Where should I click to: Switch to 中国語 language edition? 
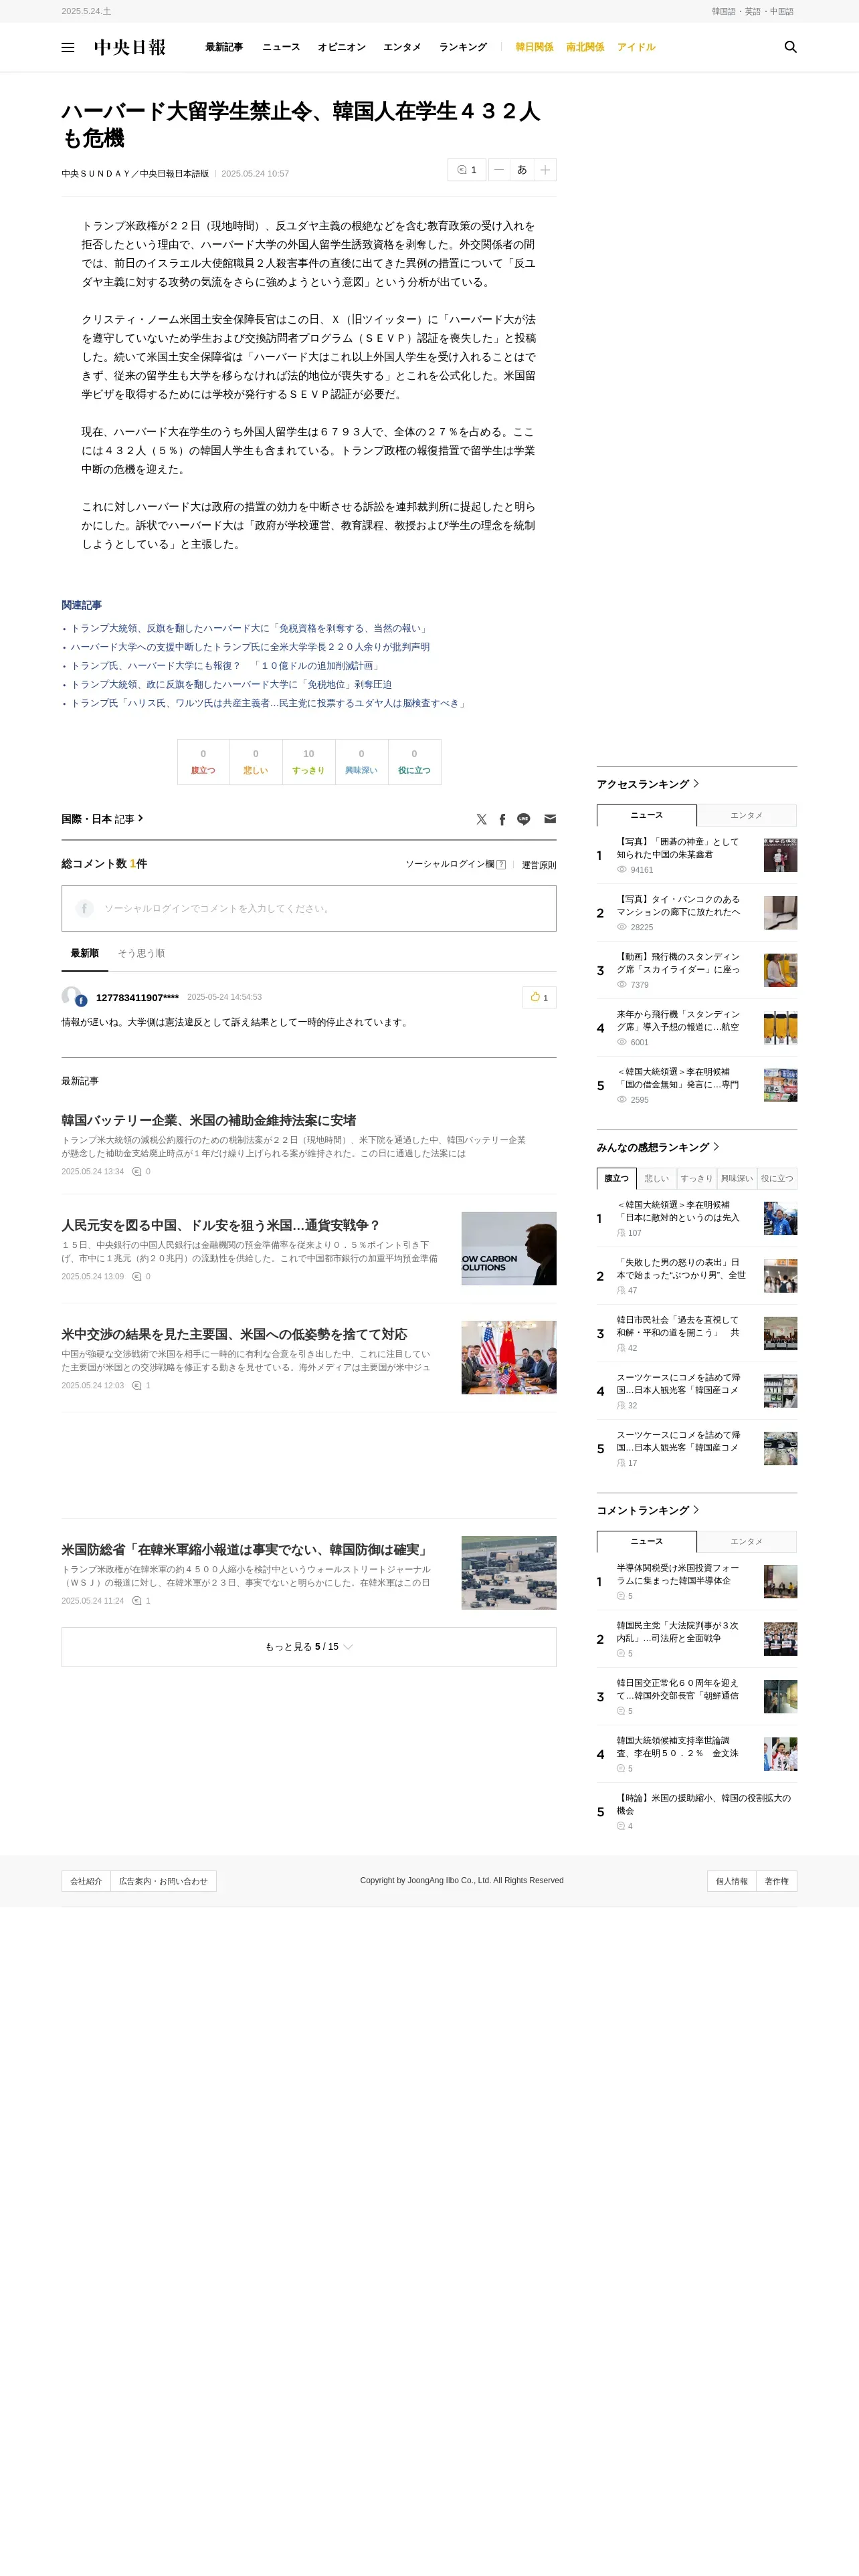[x=782, y=11]
